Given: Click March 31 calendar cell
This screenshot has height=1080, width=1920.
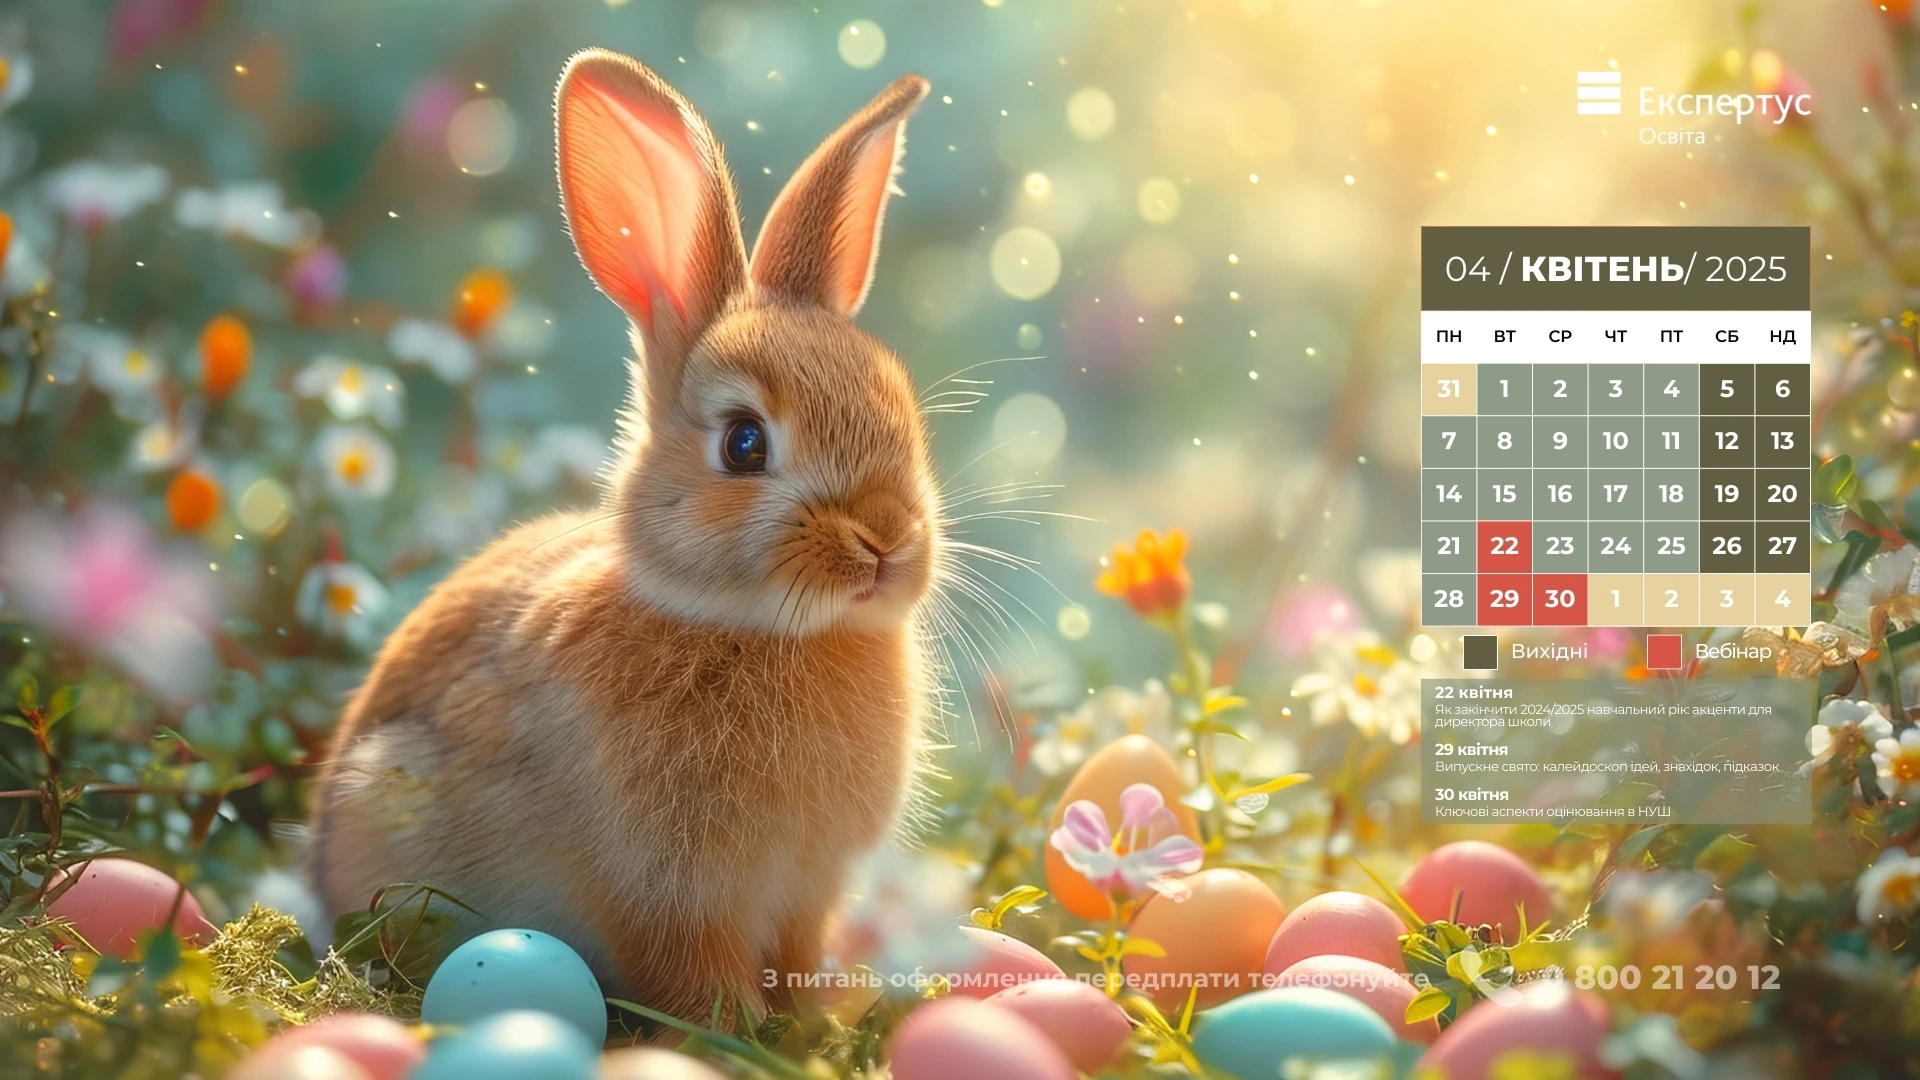Looking at the screenshot, I should tap(1448, 389).
